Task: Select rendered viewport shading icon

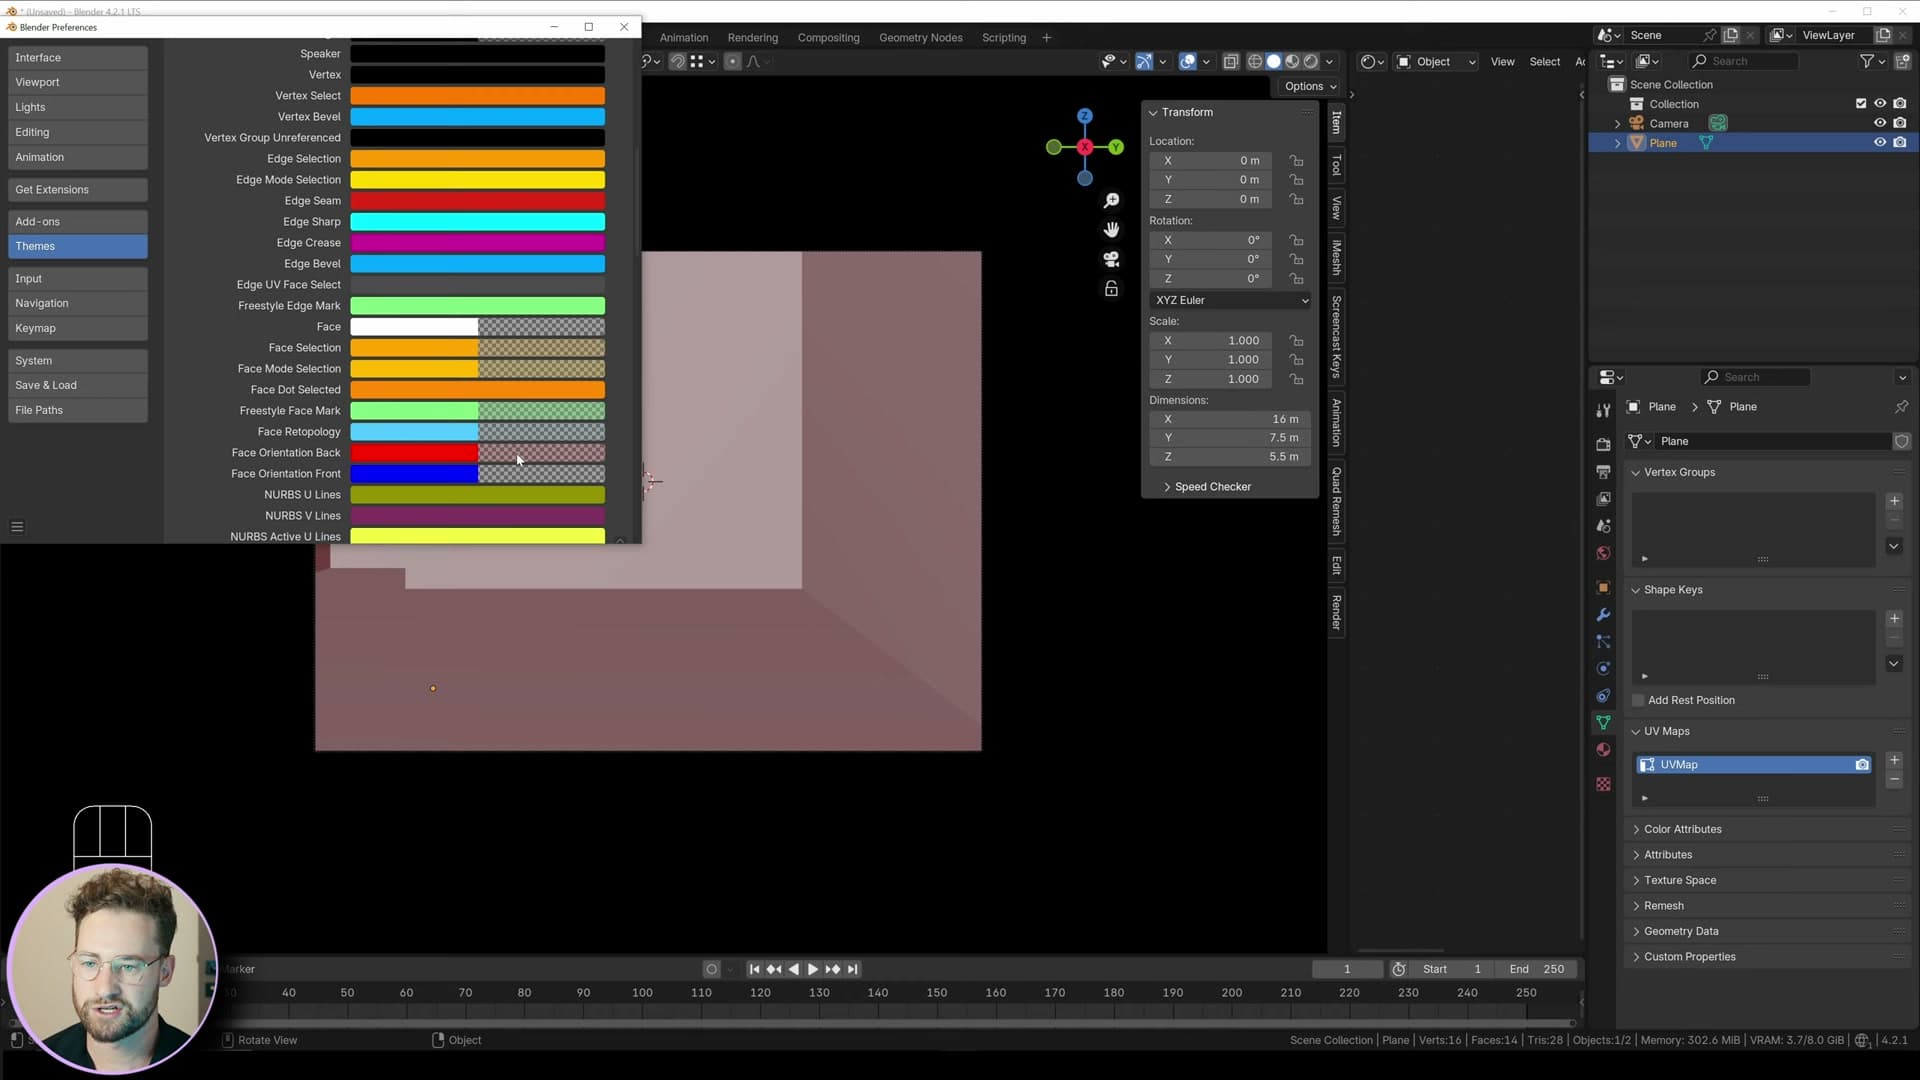Action: coord(1311,62)
